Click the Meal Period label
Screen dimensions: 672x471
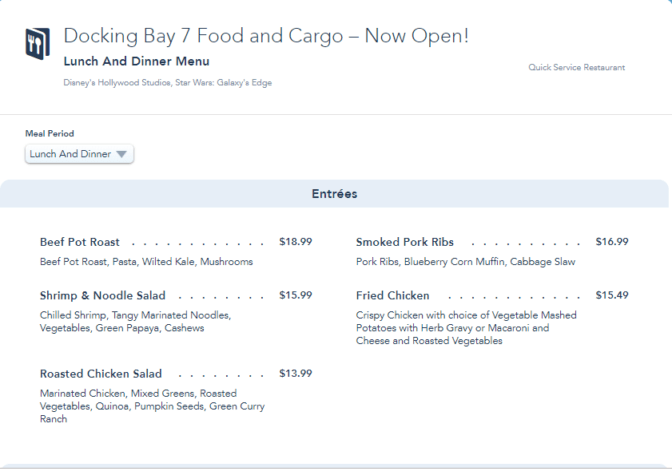pyautogui.click(x=50, y=134)
